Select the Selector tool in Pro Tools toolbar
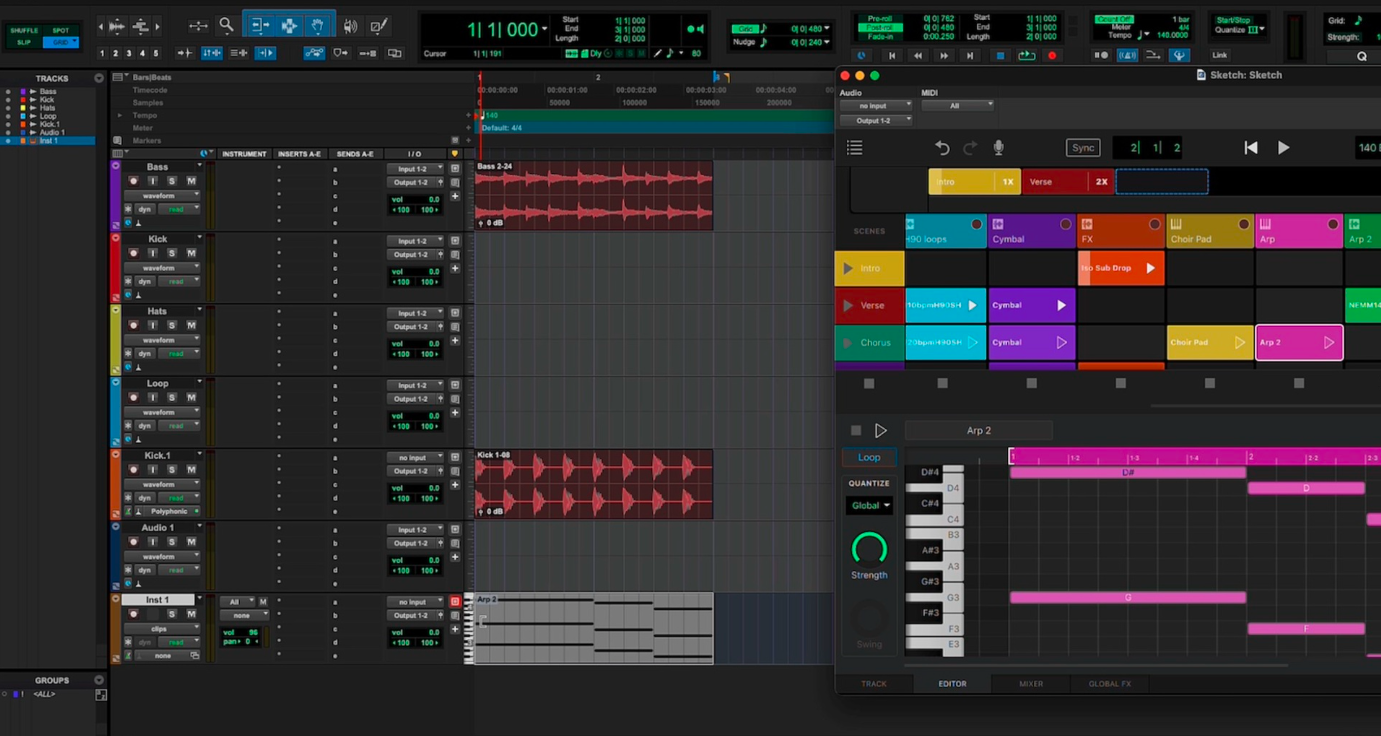The width and height of the screenshot is (1381, 736). tap(289, 25)
